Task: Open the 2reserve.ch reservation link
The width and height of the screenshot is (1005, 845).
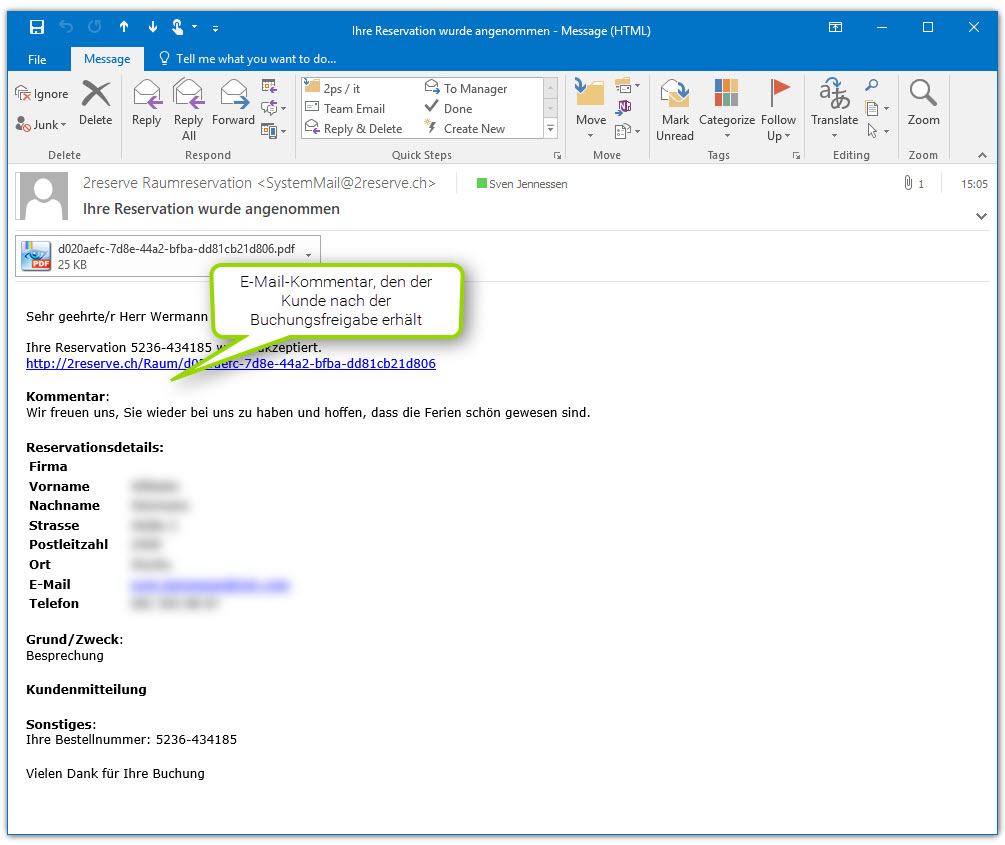Action: click(230, 364)
